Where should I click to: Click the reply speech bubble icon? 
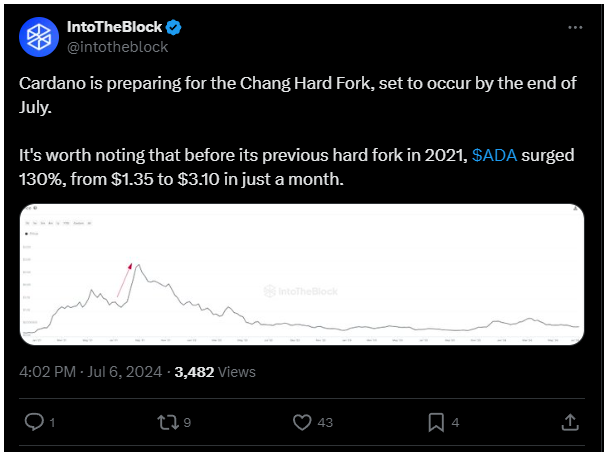(x=34, y=422)
